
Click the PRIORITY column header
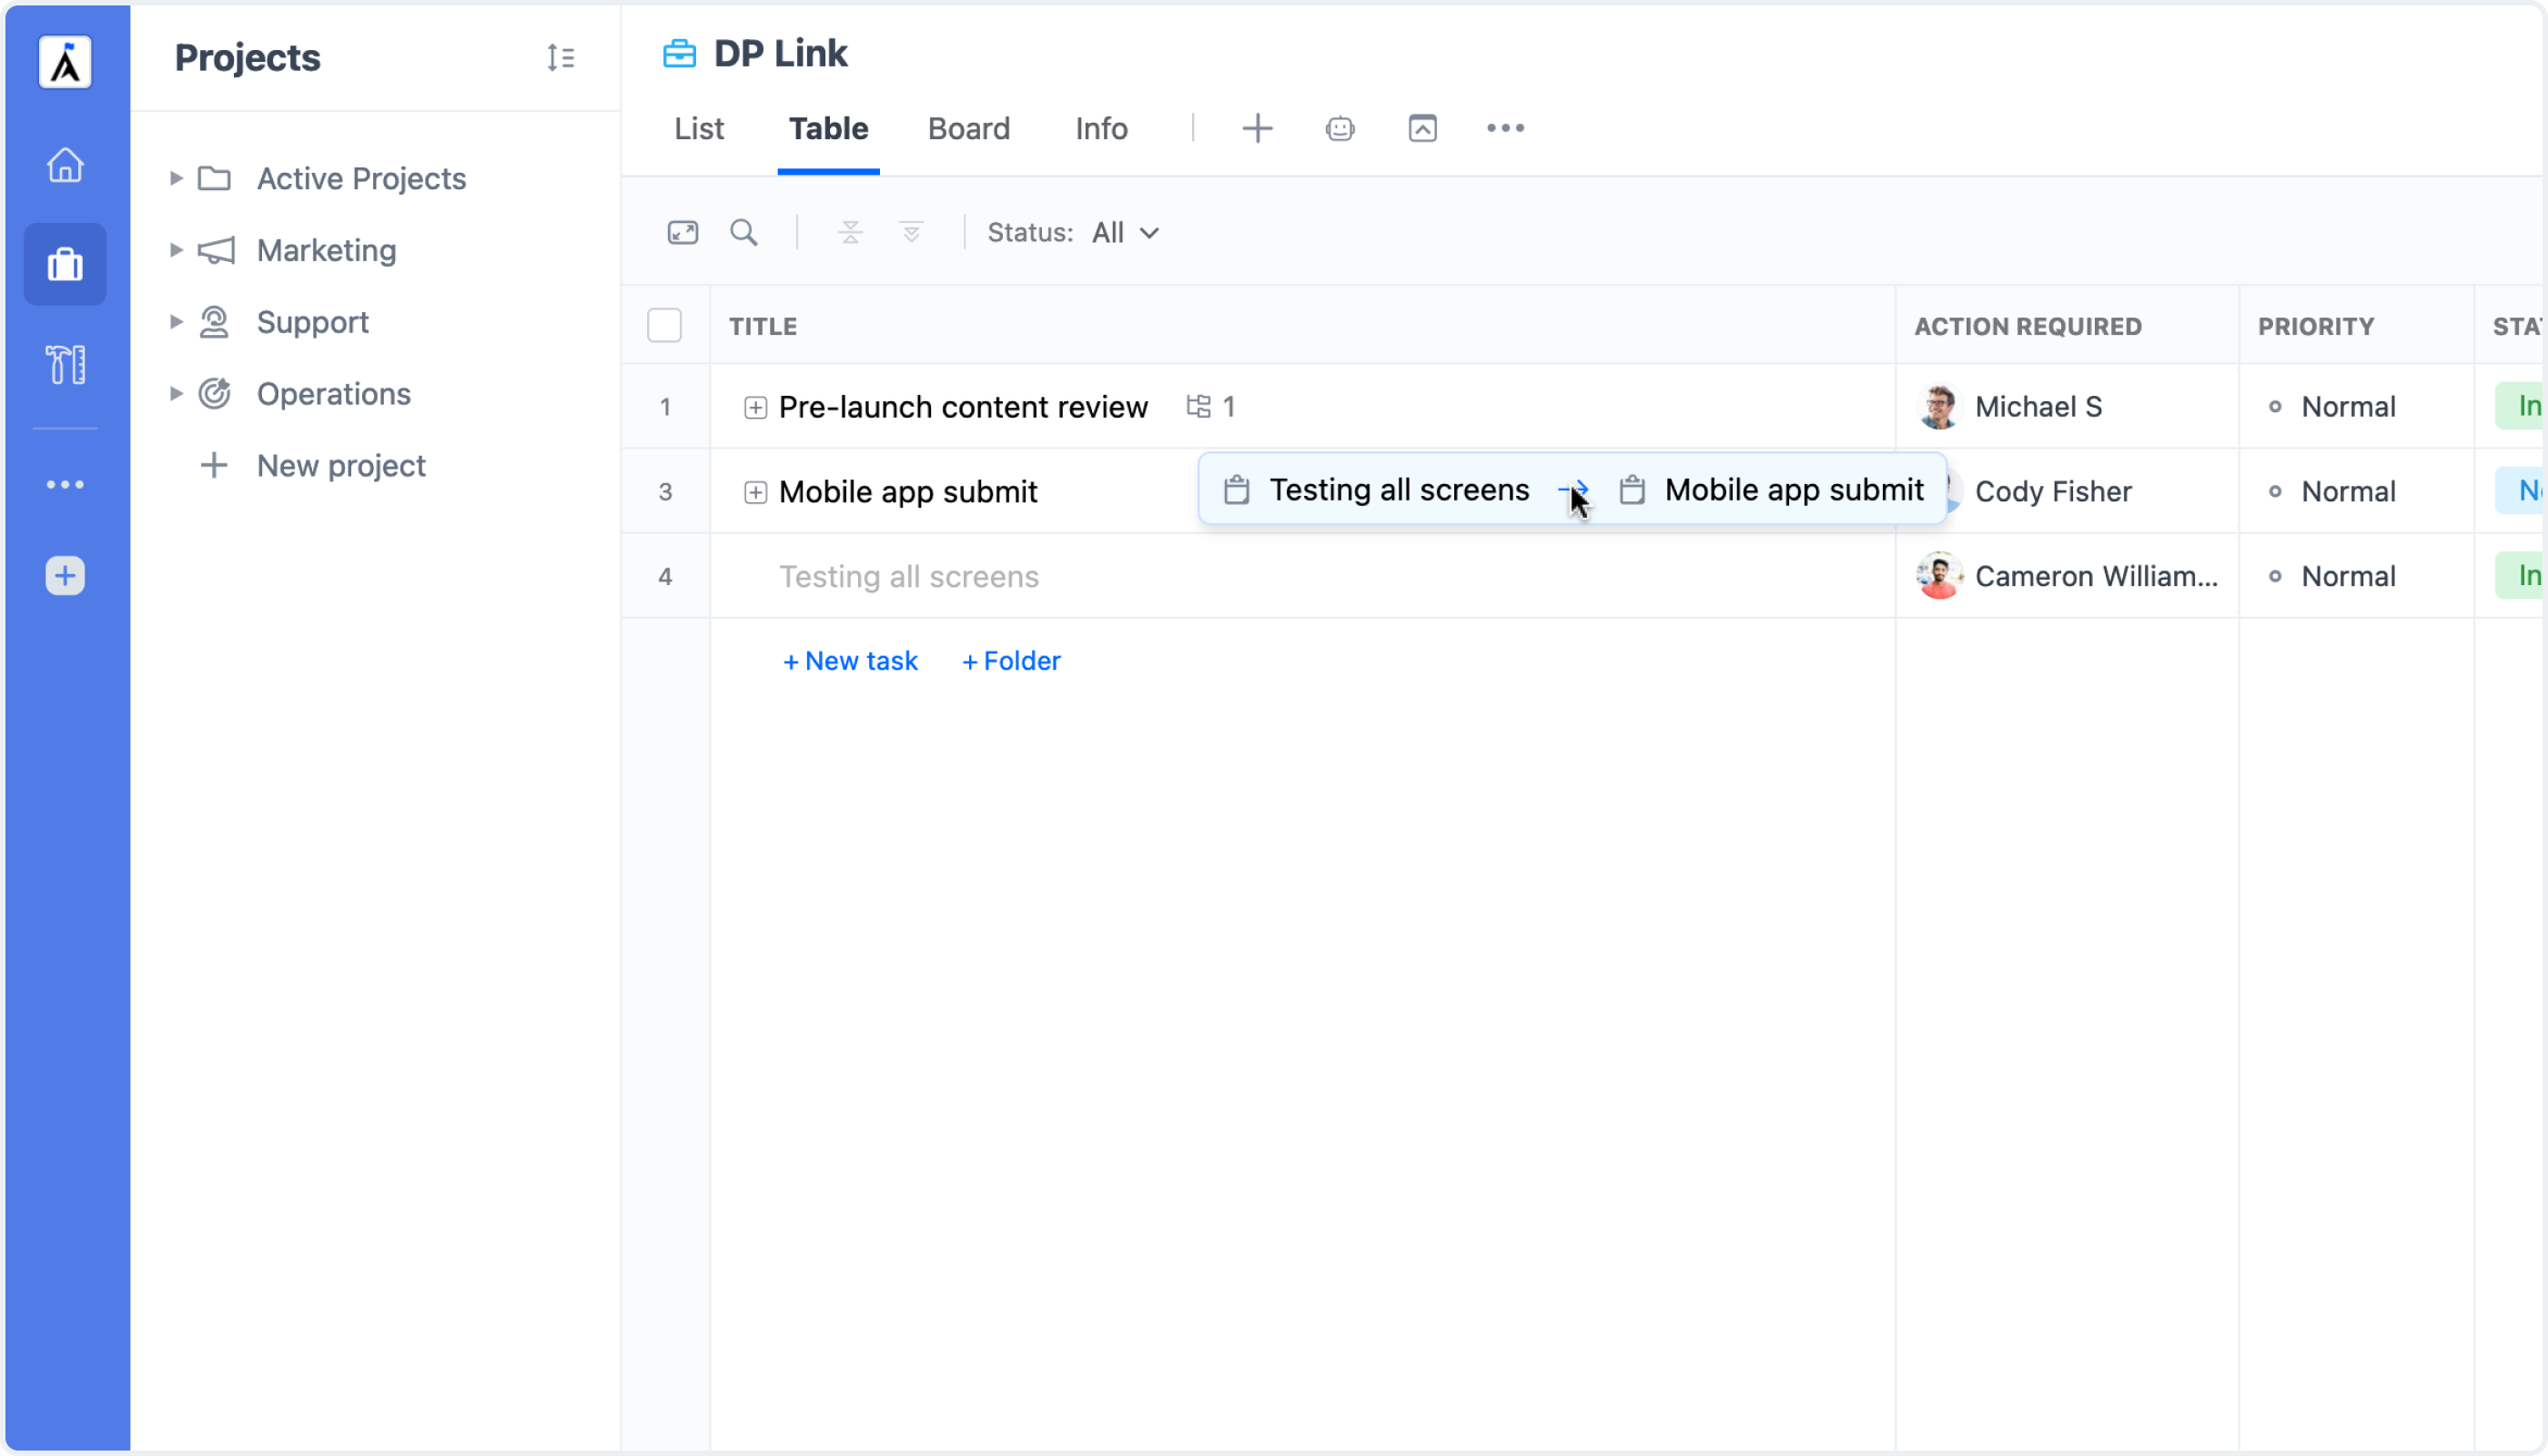click(2315, 326)
